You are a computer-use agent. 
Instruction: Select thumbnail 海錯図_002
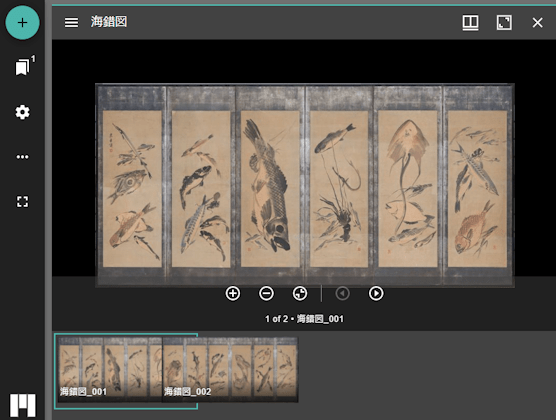point(230,369)
